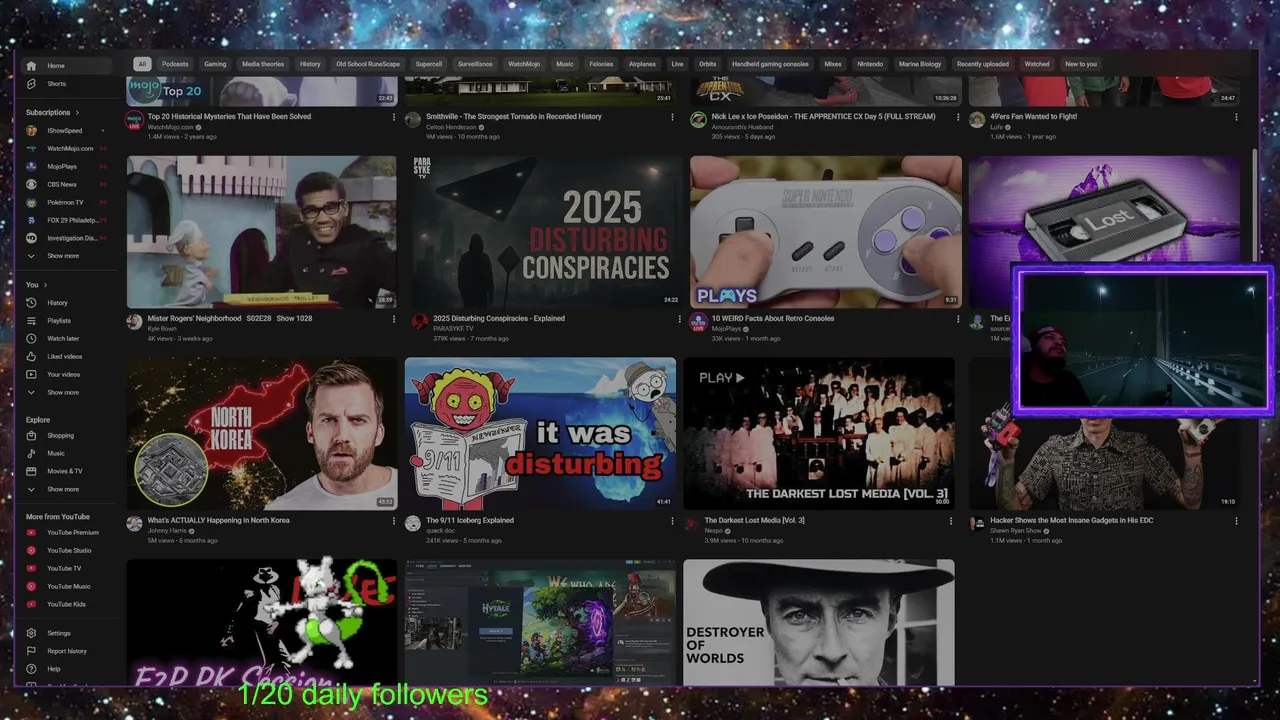The image size is (1280, 720).
Task: Open video title 2025 Disturbing Conspiracies - Explained
Action: point(499,319)
